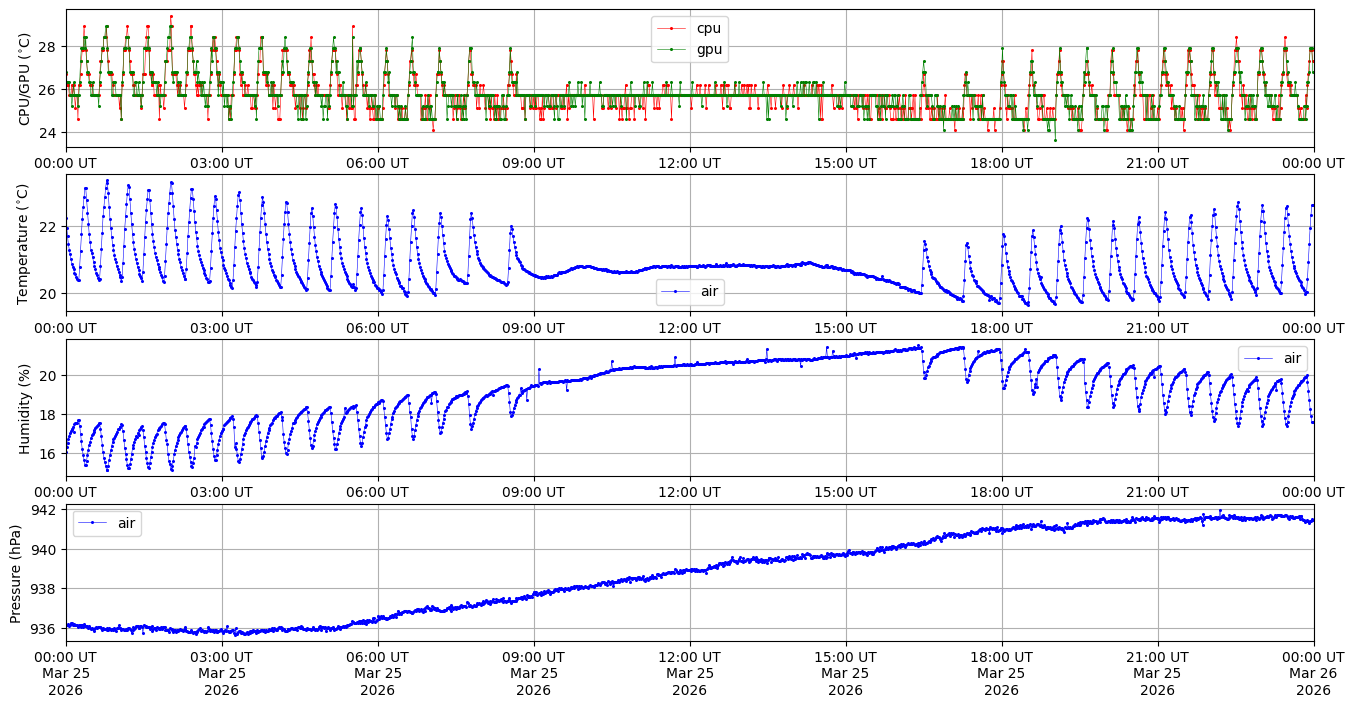Click the air legend in Temperature plot
Viewport: 1354px width, 707px height.
689,292
